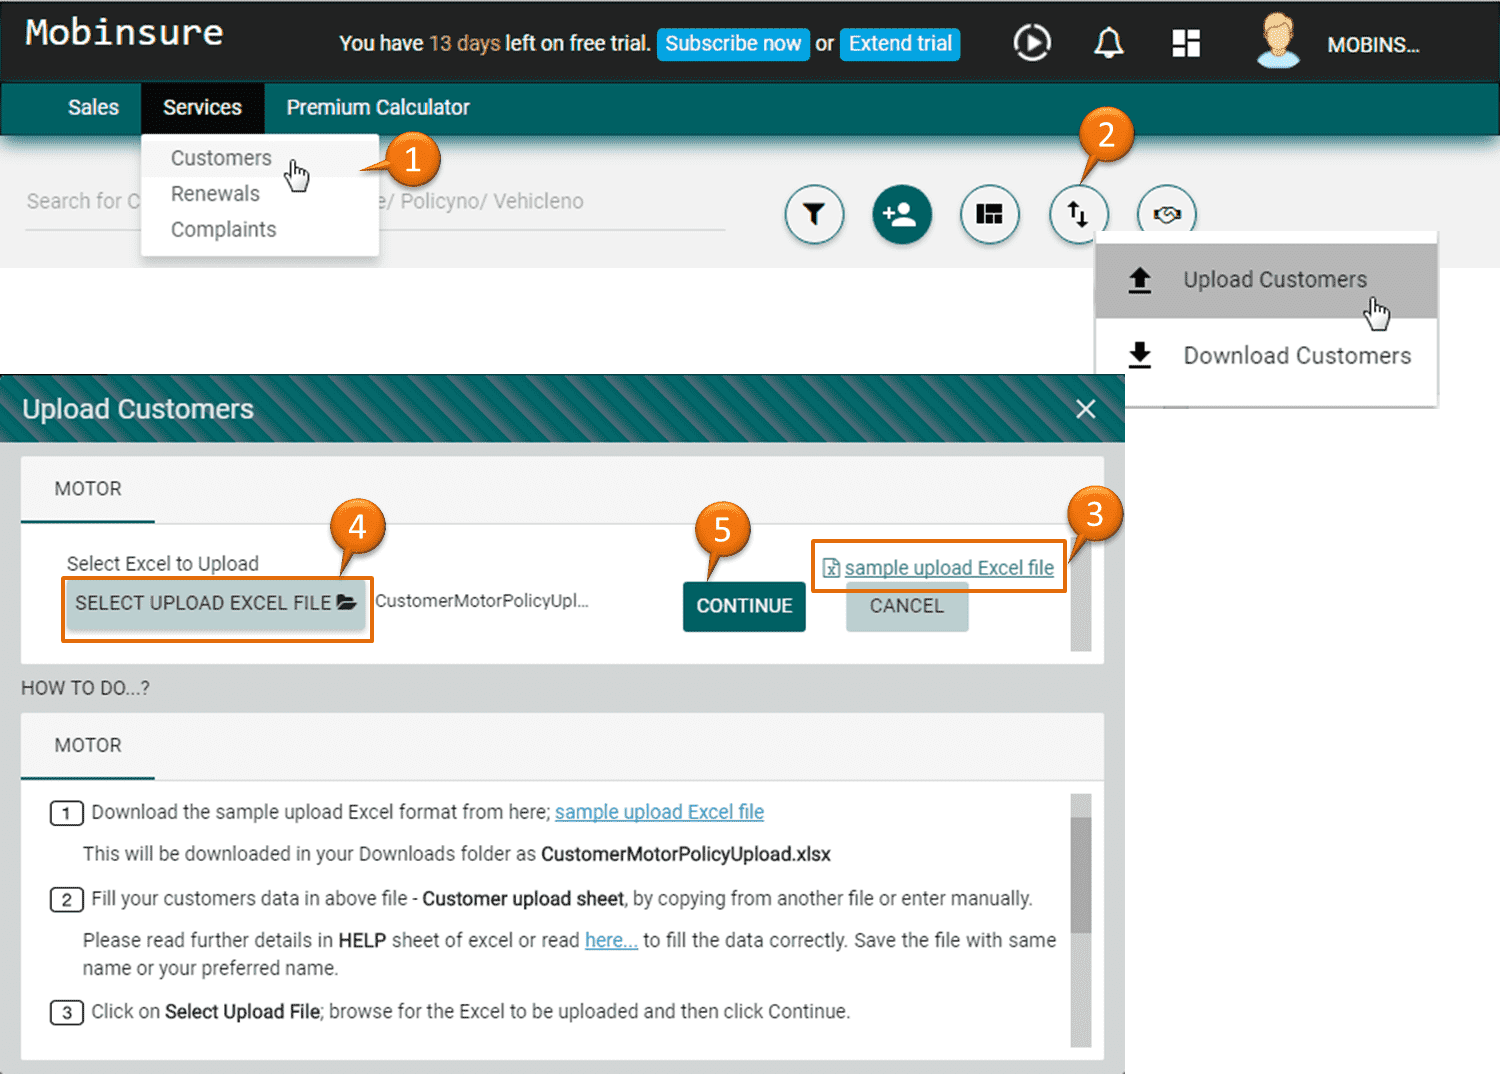Click the customer search input field
The height and width of the screenshot is (1074, 1500).
375,202
